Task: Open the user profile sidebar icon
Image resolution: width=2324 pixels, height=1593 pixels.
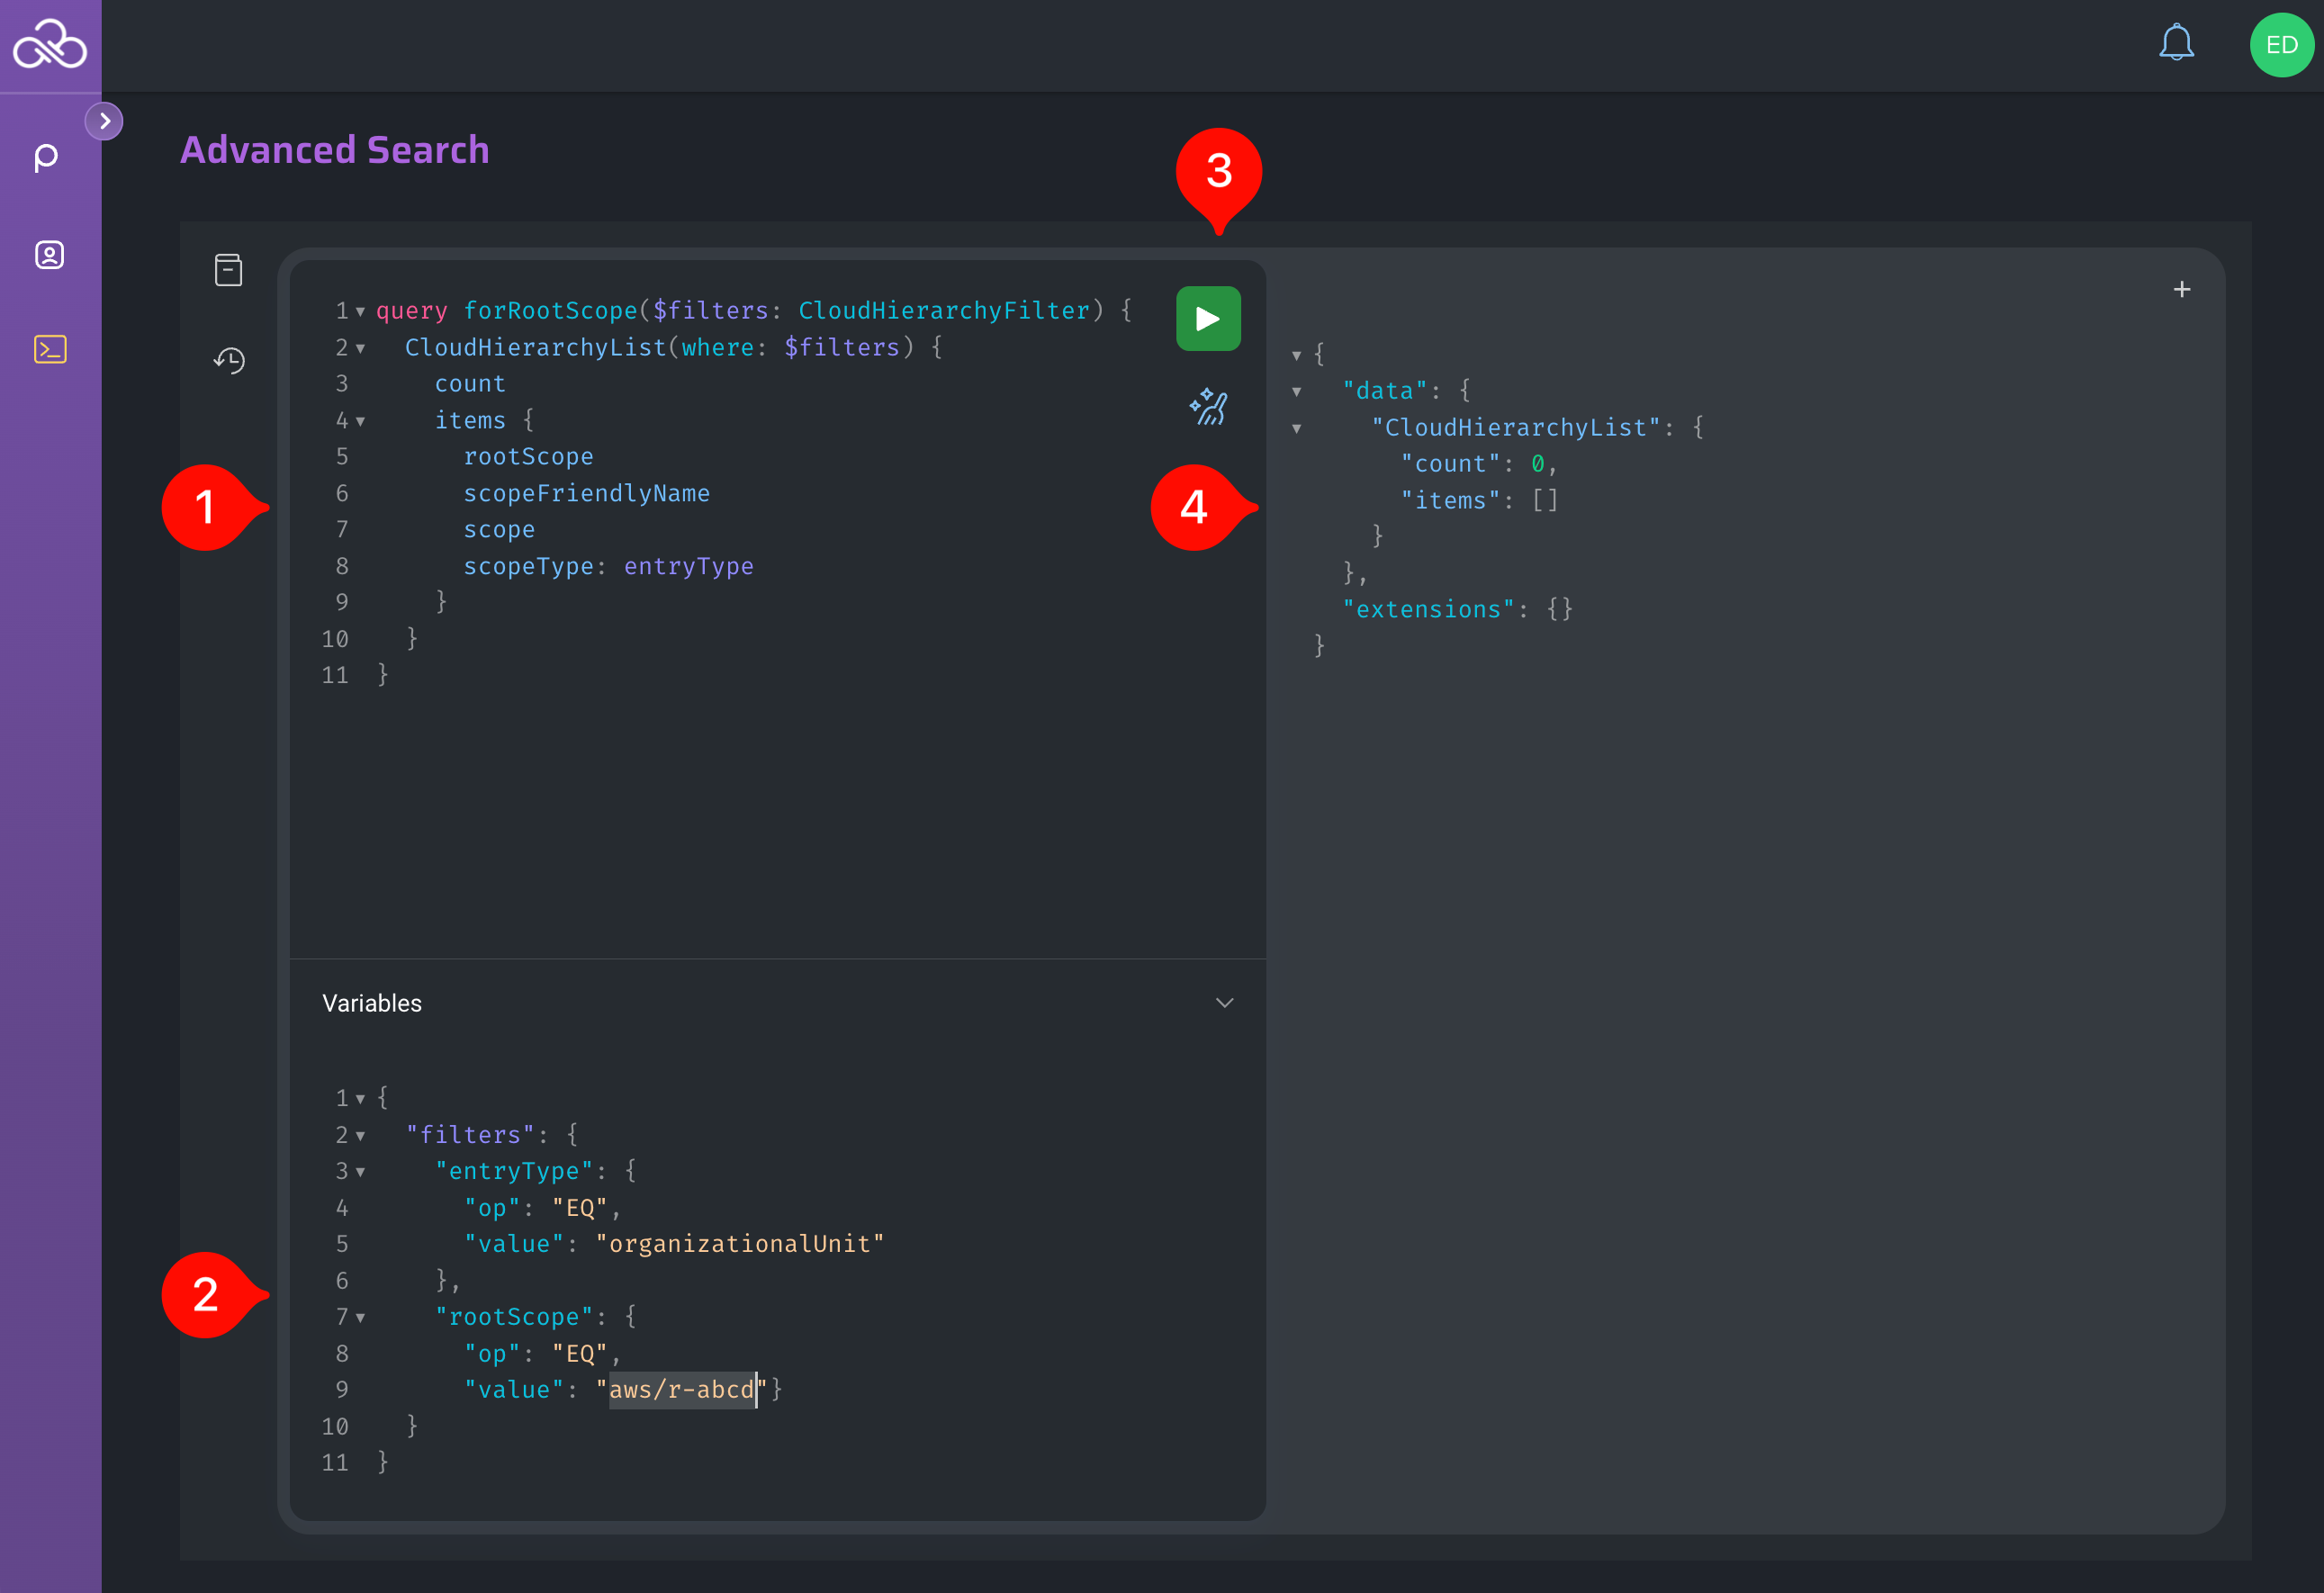Action: pos(49,255)
